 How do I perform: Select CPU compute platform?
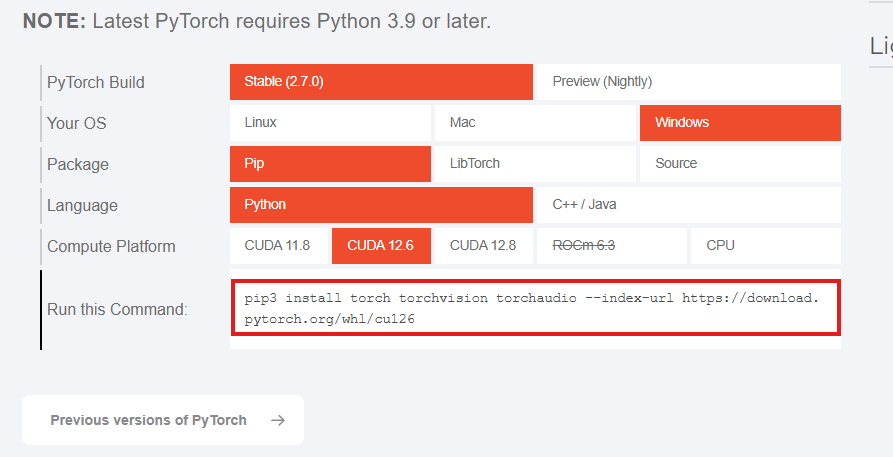(x=765, y=246)
